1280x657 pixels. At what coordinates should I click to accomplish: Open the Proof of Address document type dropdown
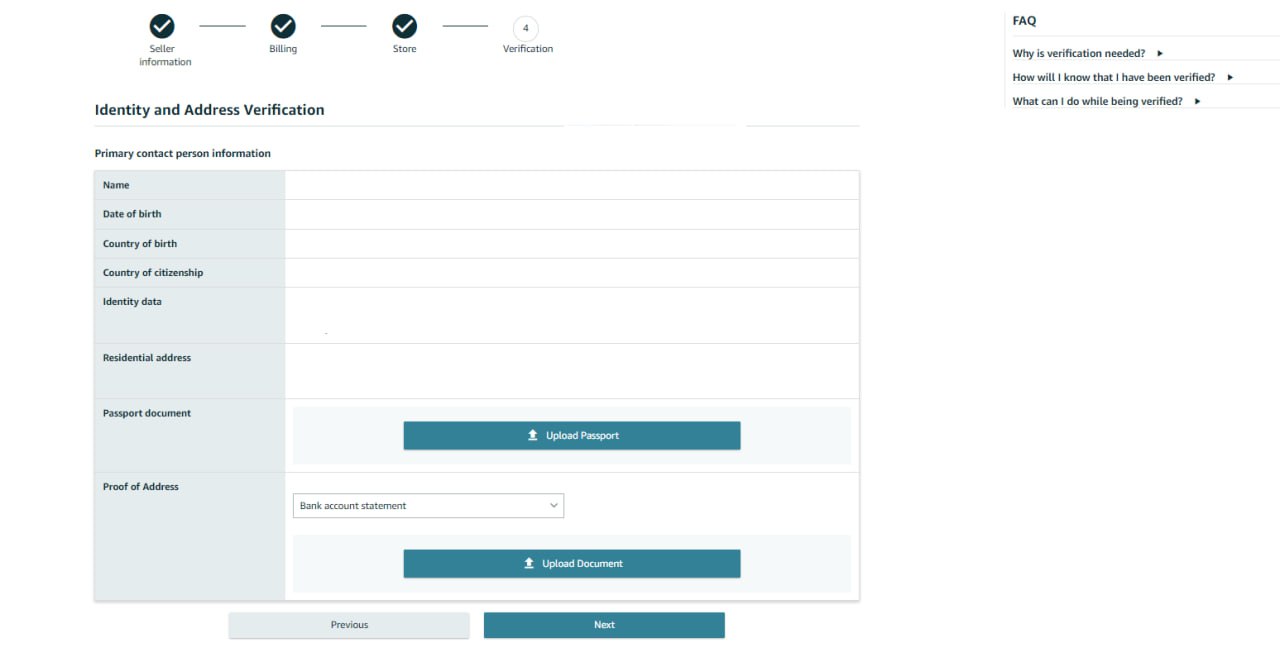pos(428,505)
